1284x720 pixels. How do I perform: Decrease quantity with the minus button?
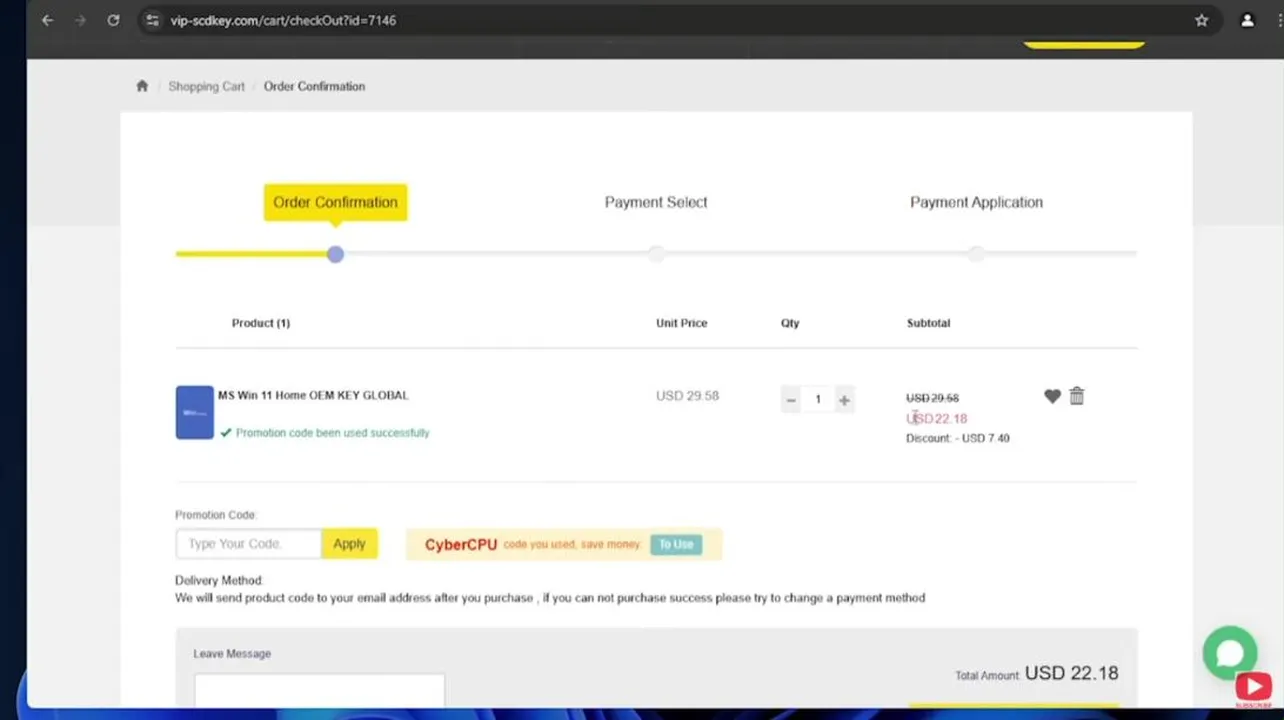[791, 400]
